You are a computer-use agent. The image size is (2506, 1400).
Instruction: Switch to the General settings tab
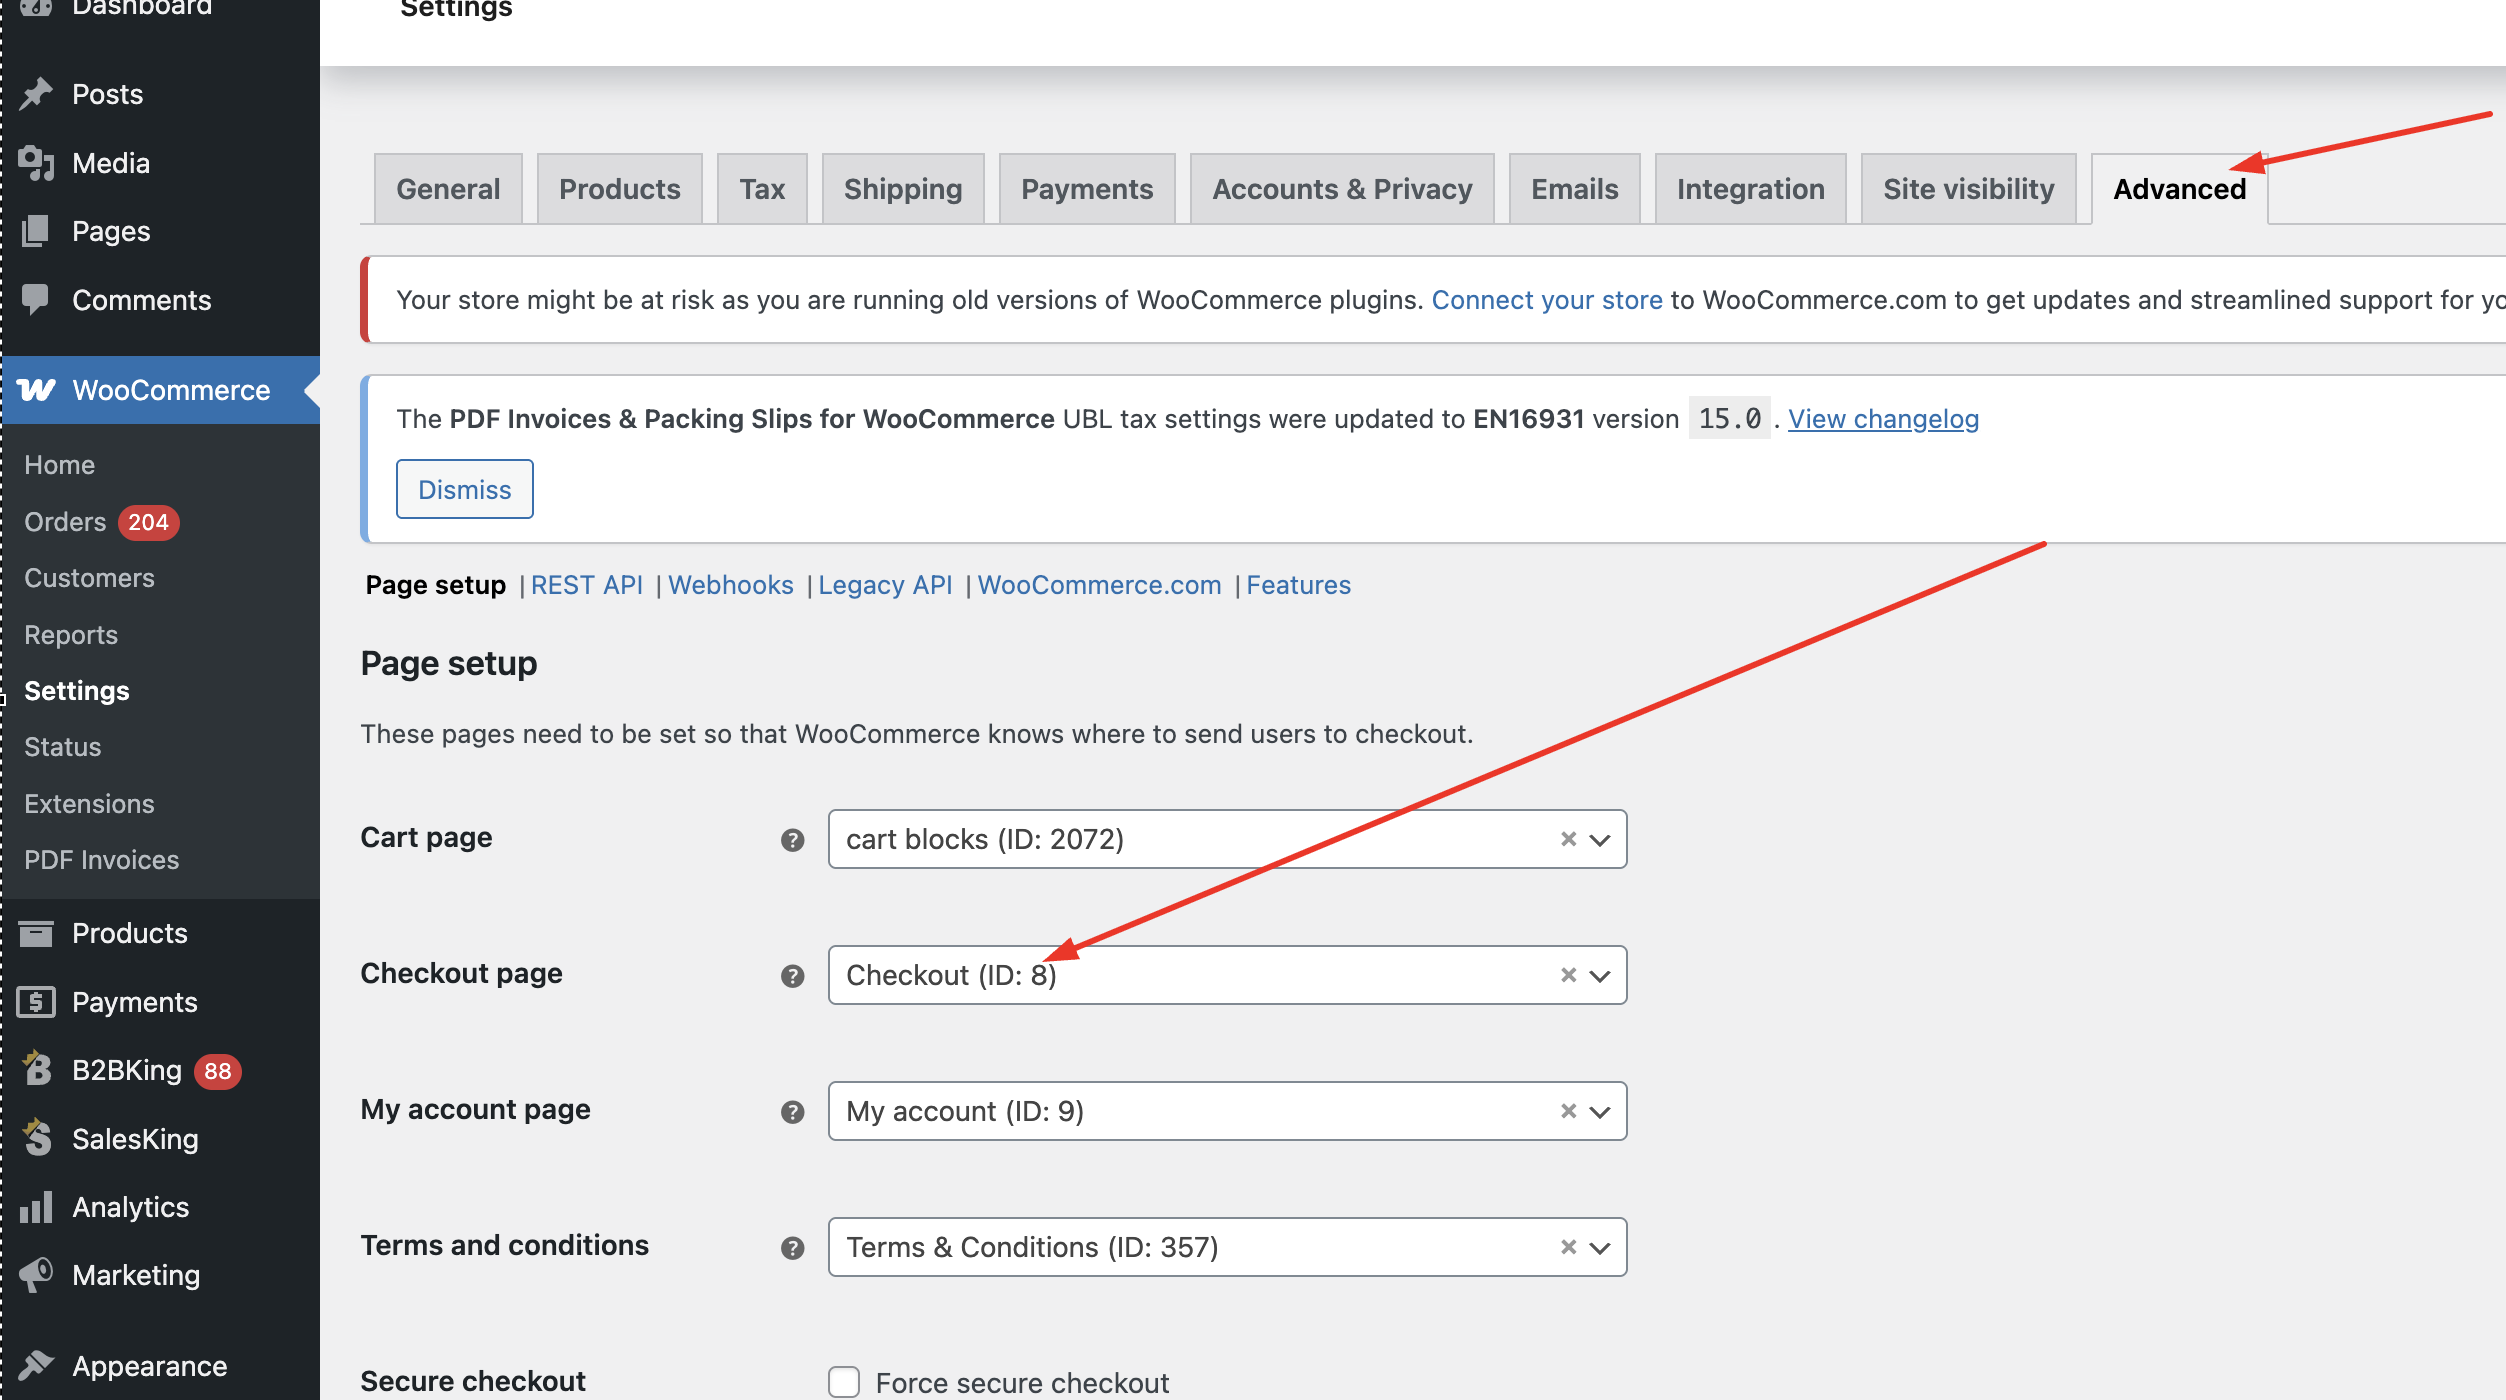pos(448,189)
